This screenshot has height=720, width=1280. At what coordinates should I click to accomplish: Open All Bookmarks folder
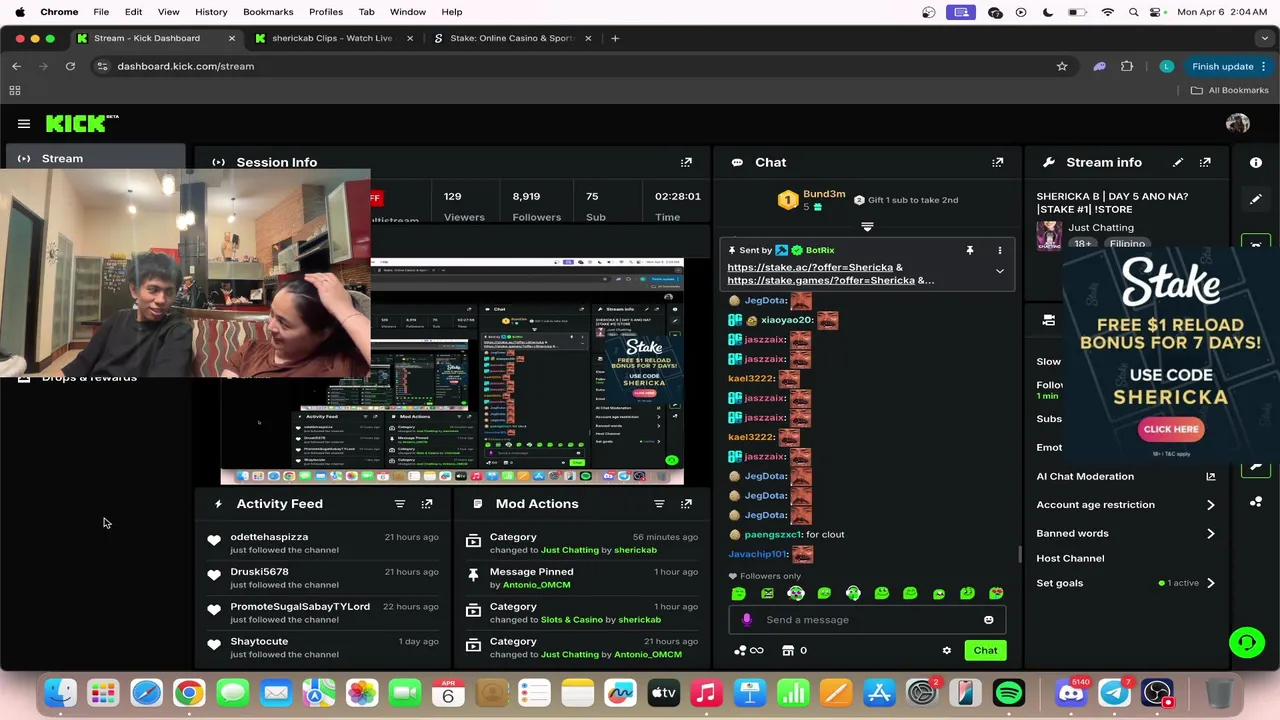click(1229, 90)
